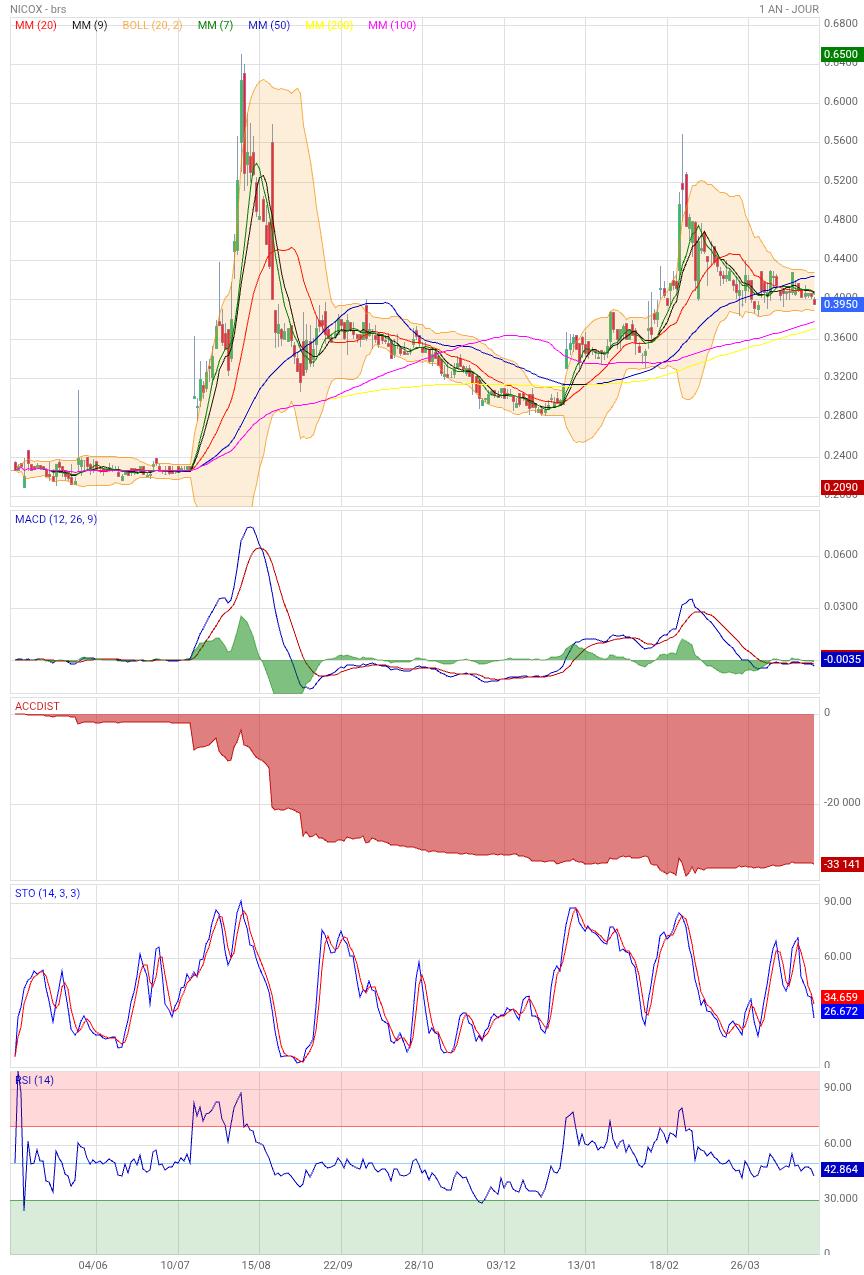Click the RSI (14) indicator label
Screen dimensions: 864x1275
click(x=35, y=1080)
